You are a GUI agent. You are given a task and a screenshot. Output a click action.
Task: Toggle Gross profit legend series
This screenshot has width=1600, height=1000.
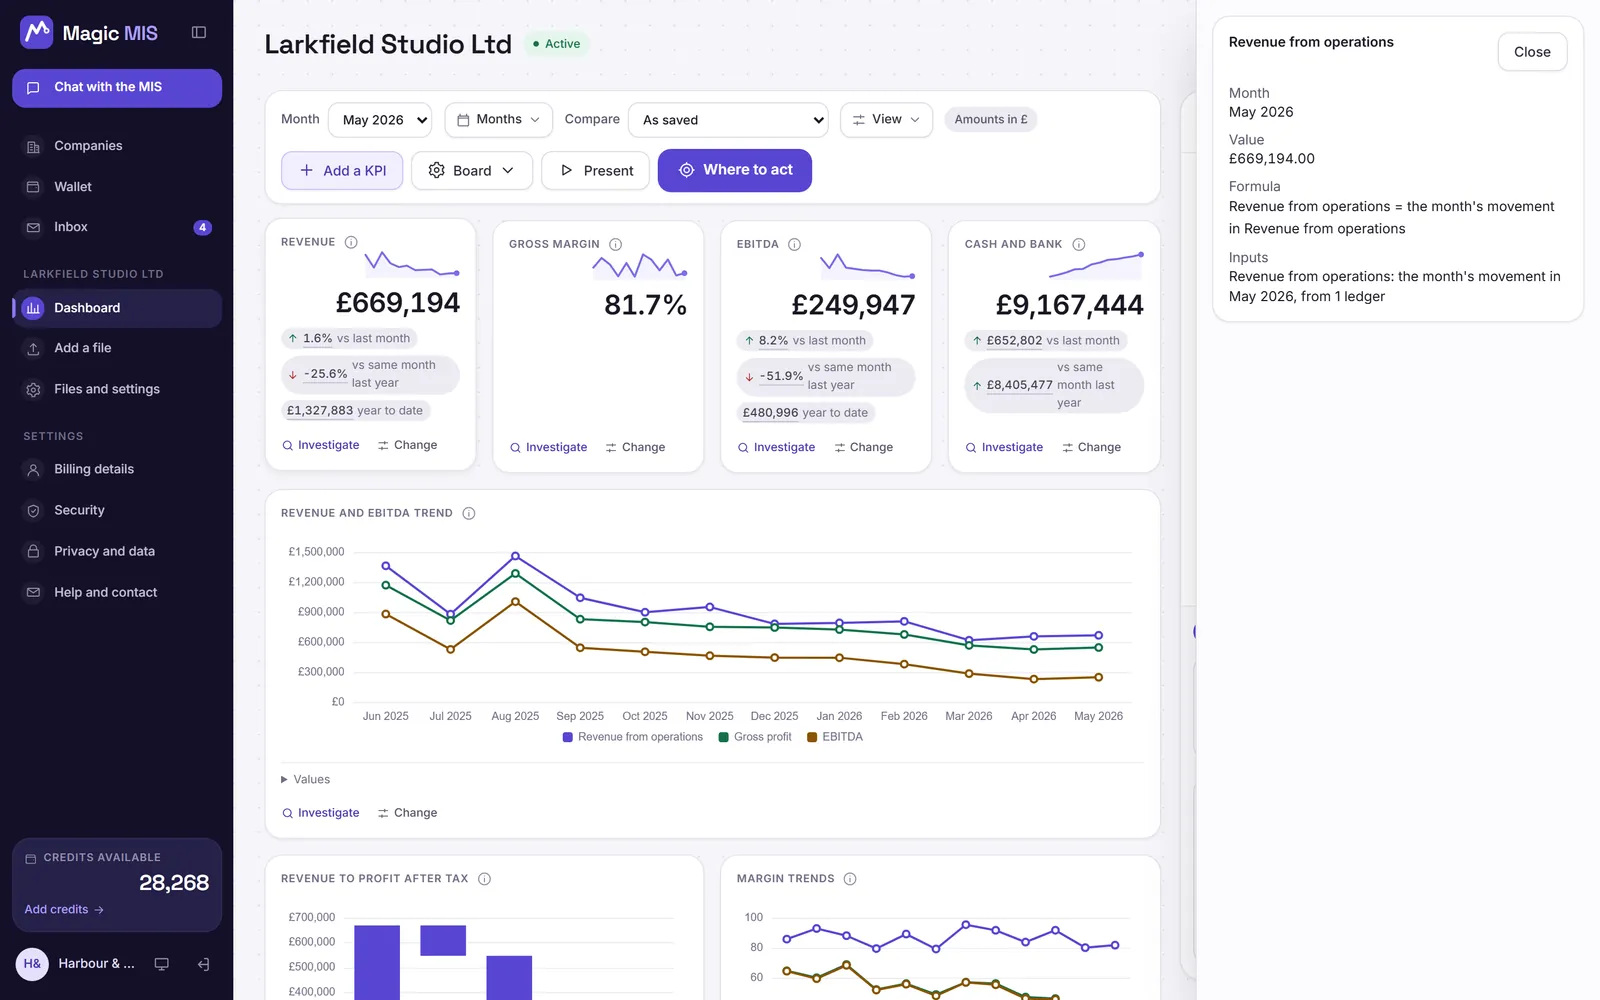click(x=755, y=737)
